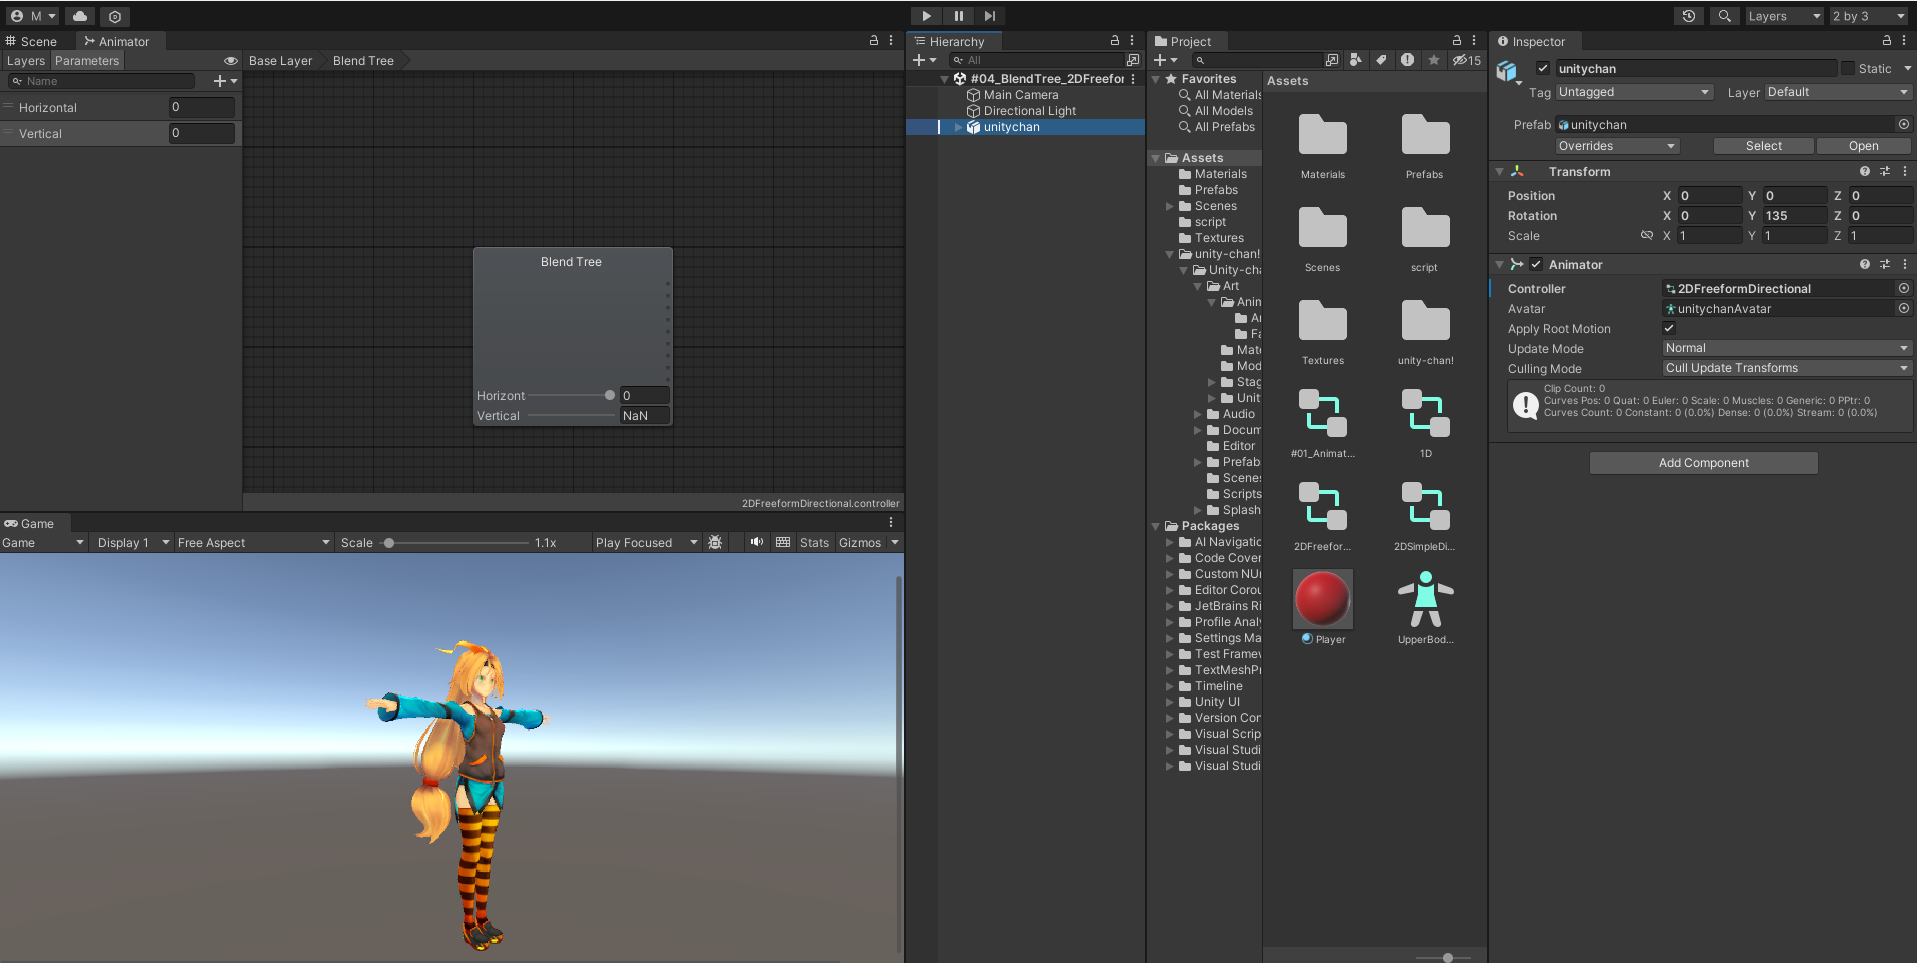This screenshot has width=1917, height=963.
Task: Open the Materials folder thumbnail
Action: tap(1323, 136)
